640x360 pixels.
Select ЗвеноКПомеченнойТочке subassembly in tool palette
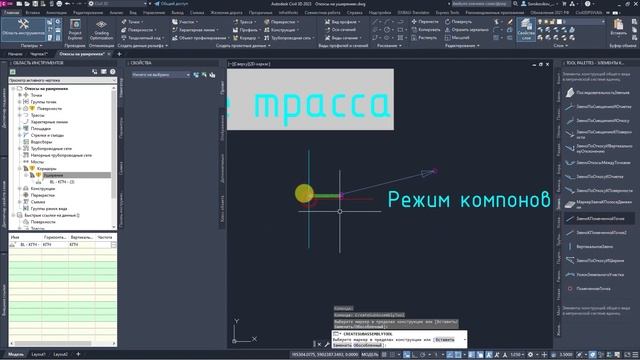(x=599, y=219)
